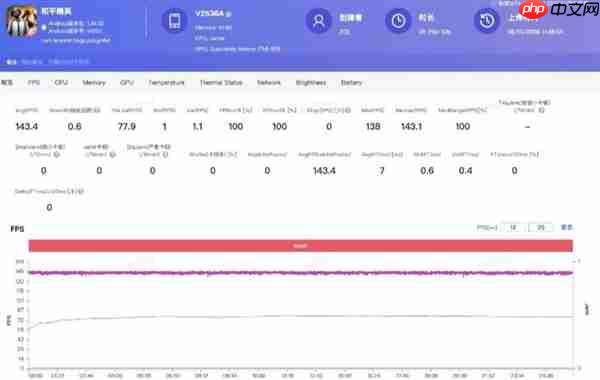
Task: Switch to the Battery tab
Action: (x=351, y=83)
